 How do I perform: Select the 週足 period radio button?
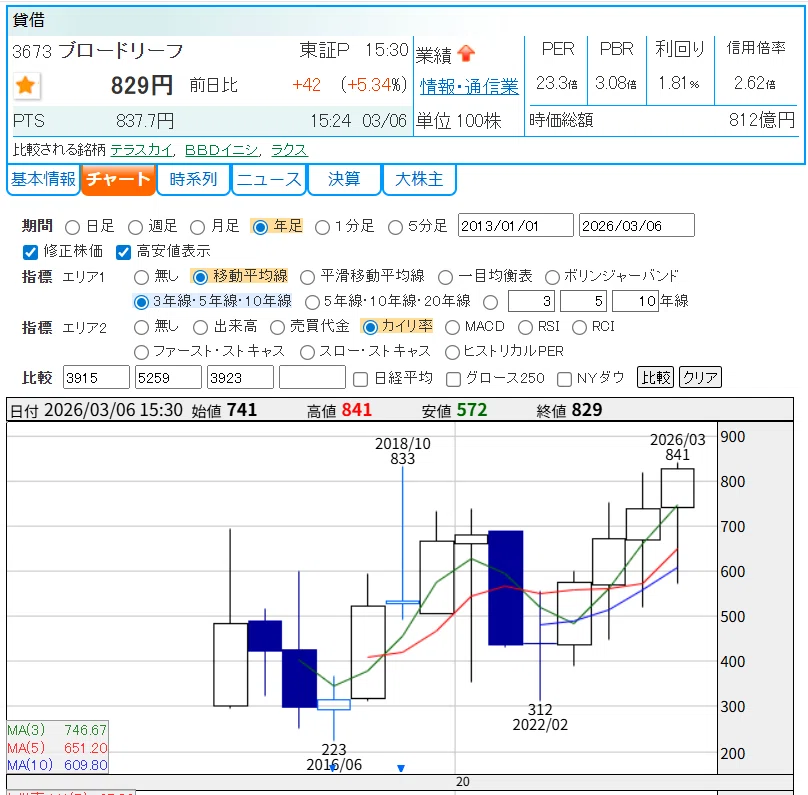pyautogui.click(x=136, y=227)
